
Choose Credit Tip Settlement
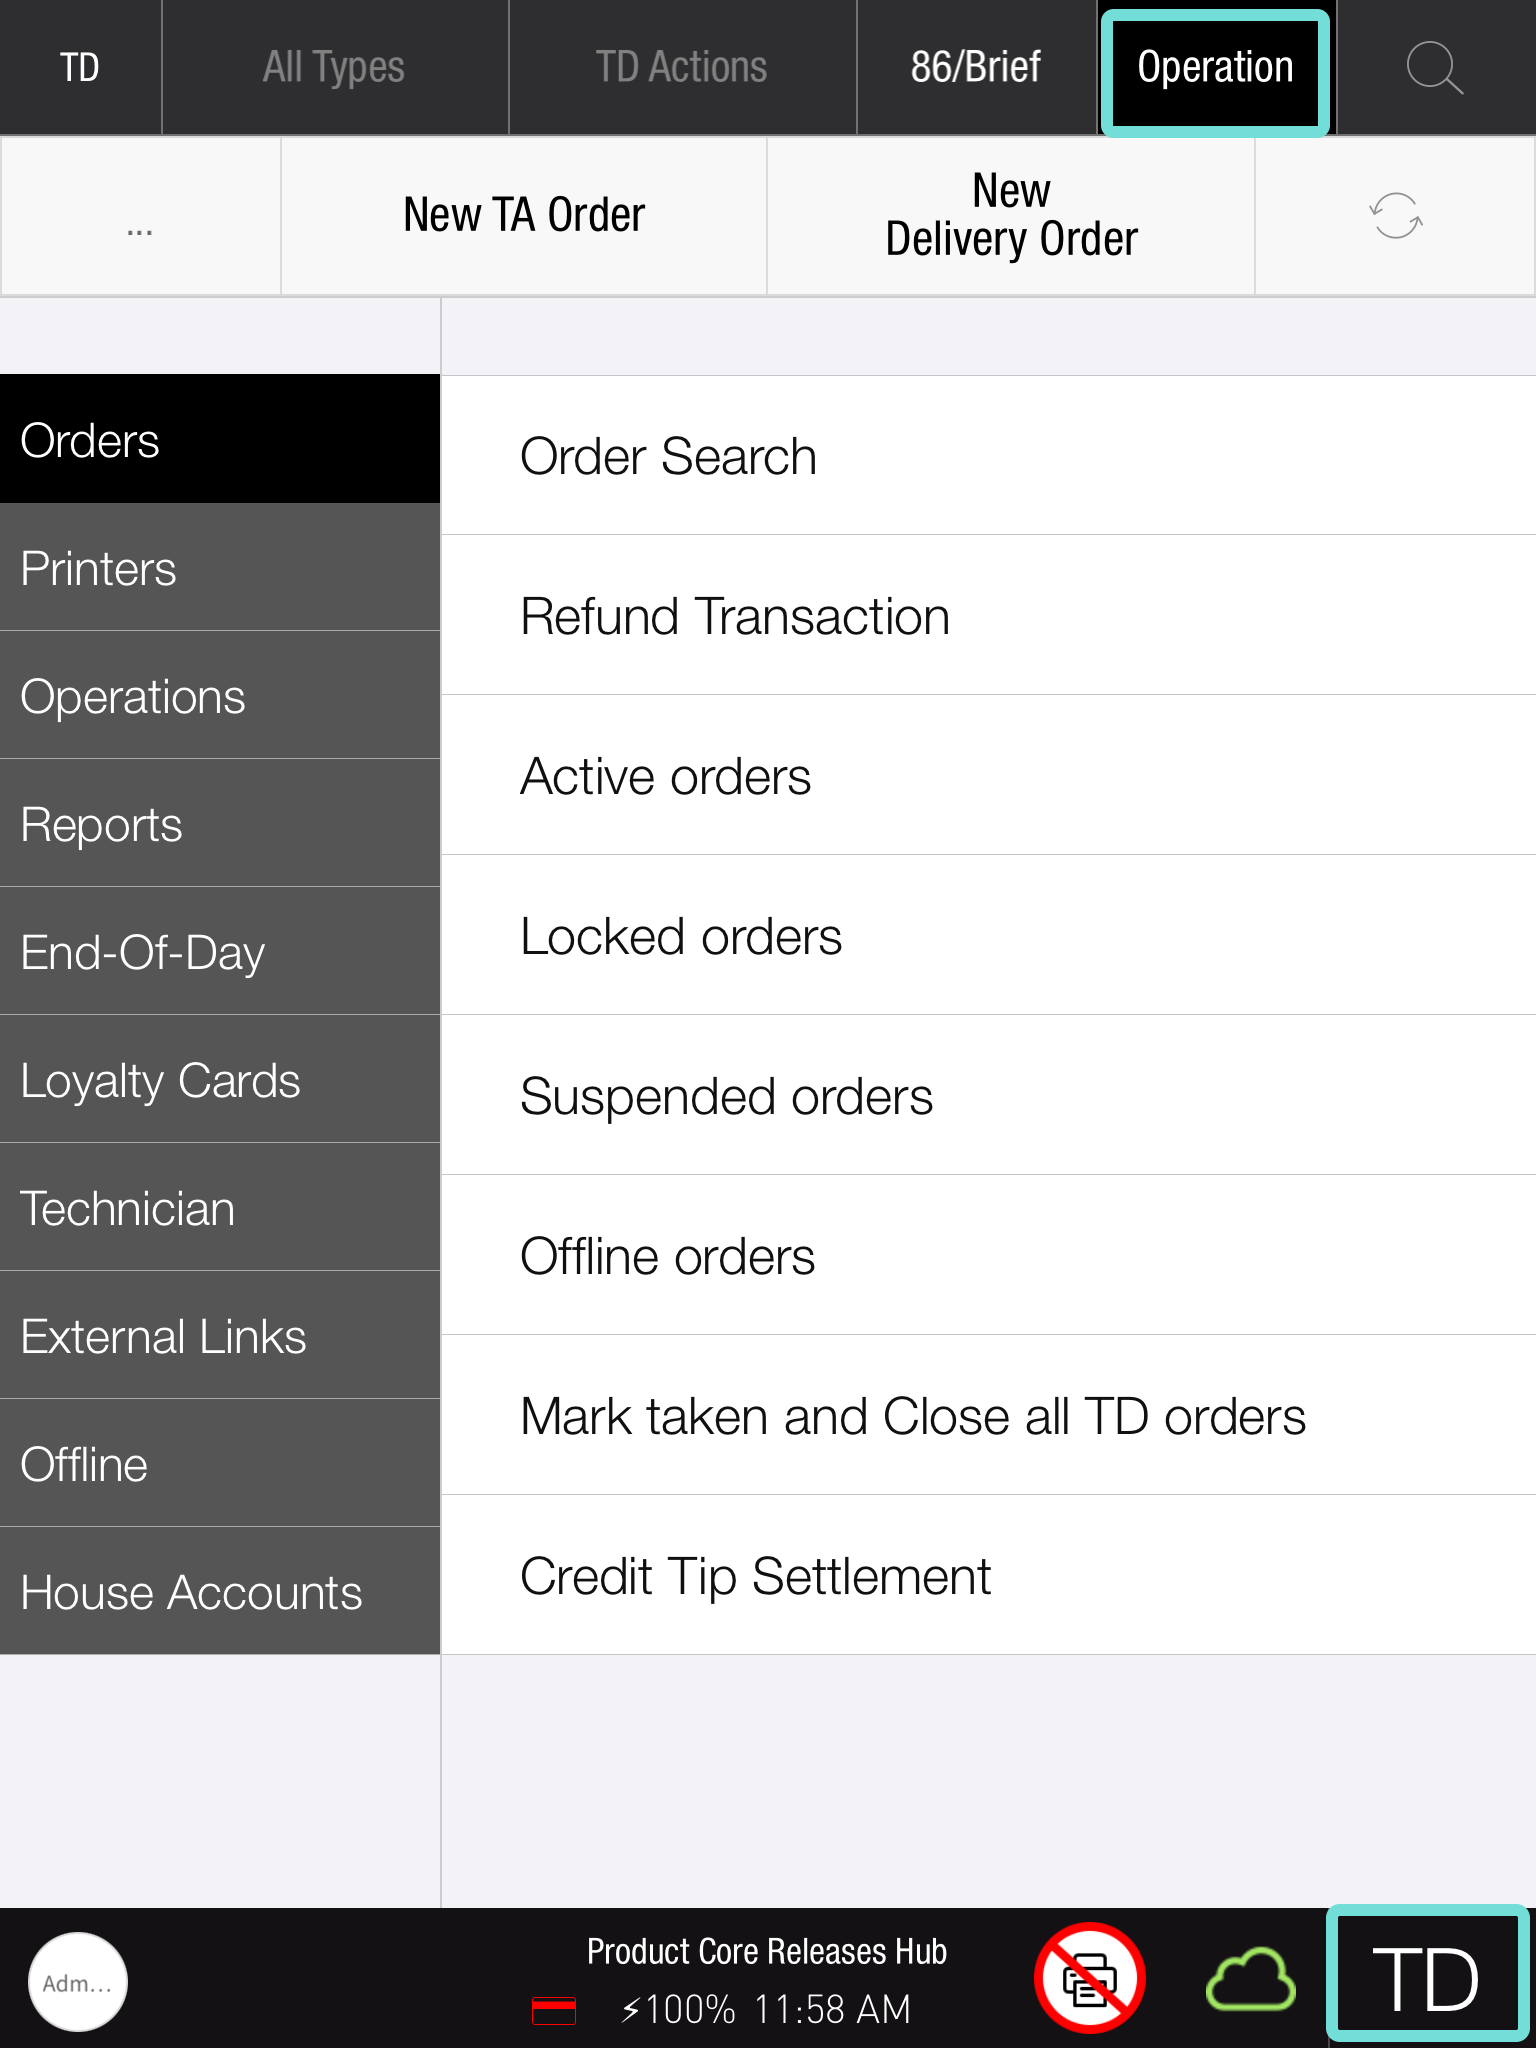[x=988, y=1576]
